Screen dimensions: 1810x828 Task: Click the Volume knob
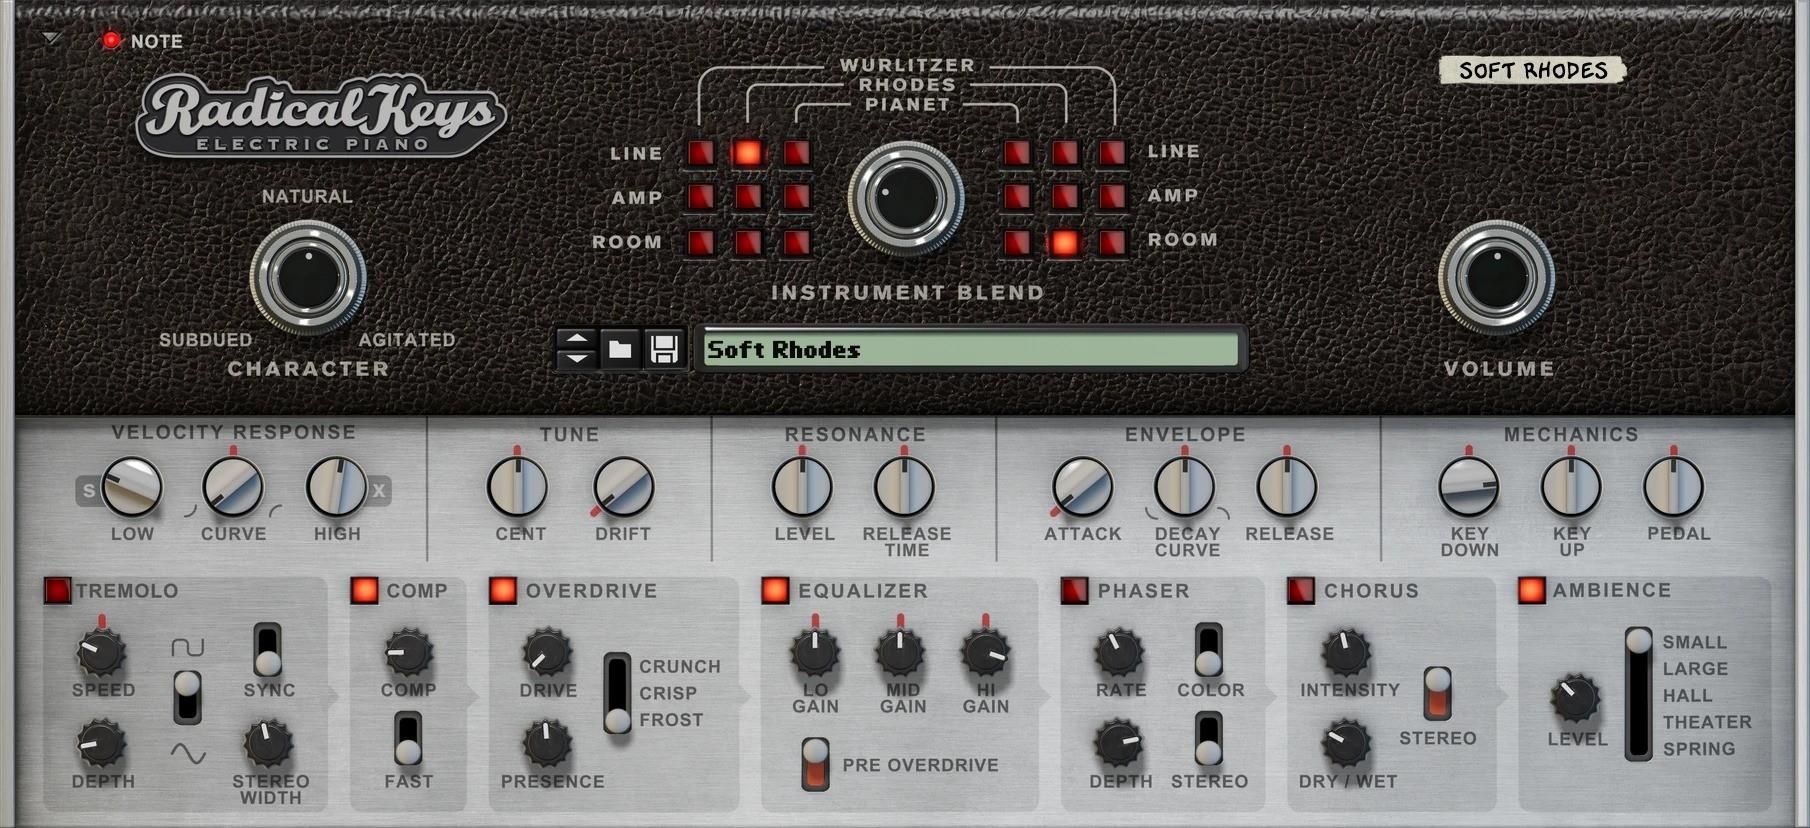tap(1496, 277)
